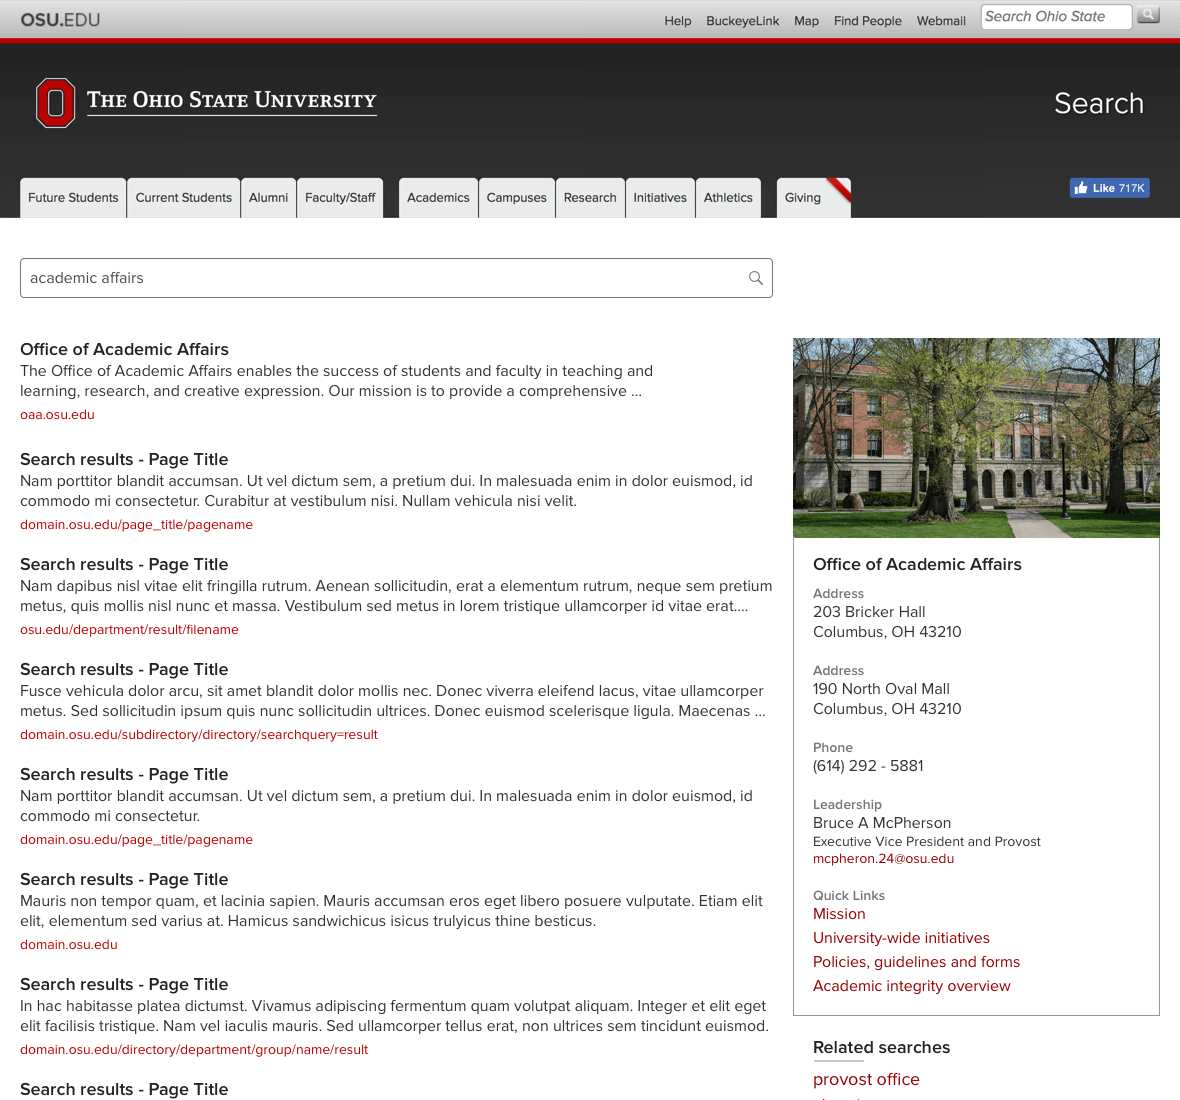Open the Initiatives tab
1180x1100 pixels.
click(660, 198)
